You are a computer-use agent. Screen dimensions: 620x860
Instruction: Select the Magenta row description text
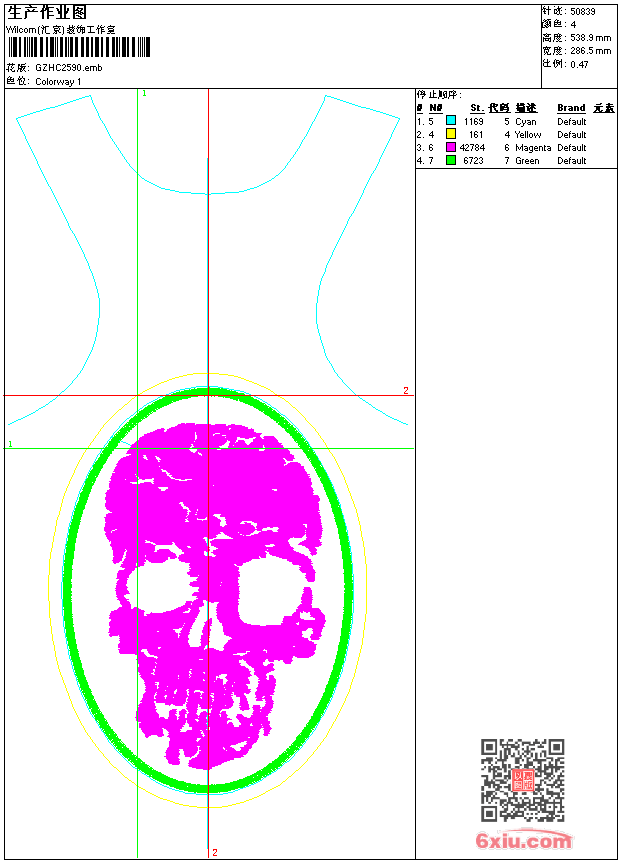[x=533, y=147]
